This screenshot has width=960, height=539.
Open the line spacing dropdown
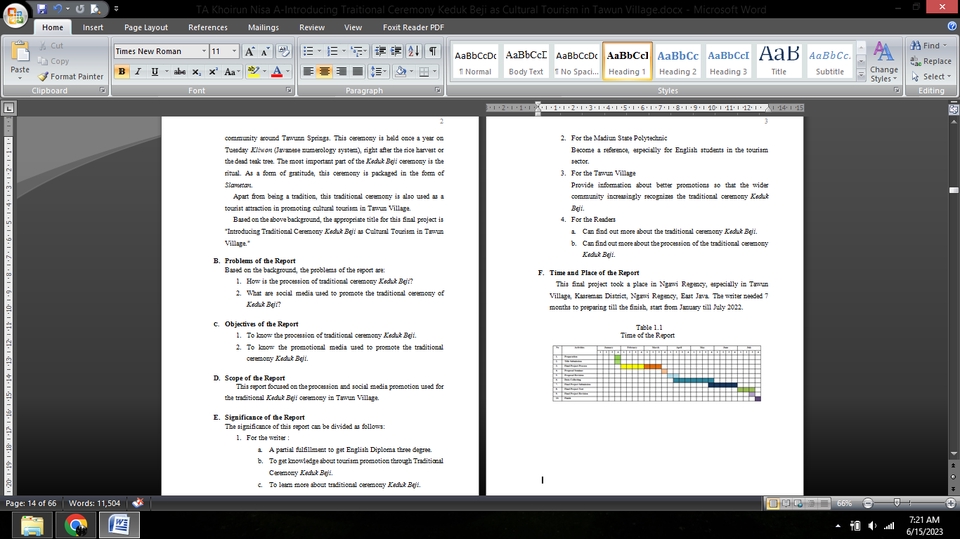click(x=379, y=72)
